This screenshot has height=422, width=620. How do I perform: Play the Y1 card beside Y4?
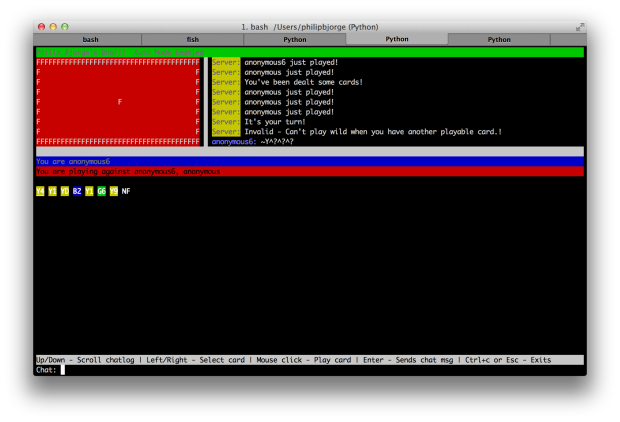click(x=52, y=191)
